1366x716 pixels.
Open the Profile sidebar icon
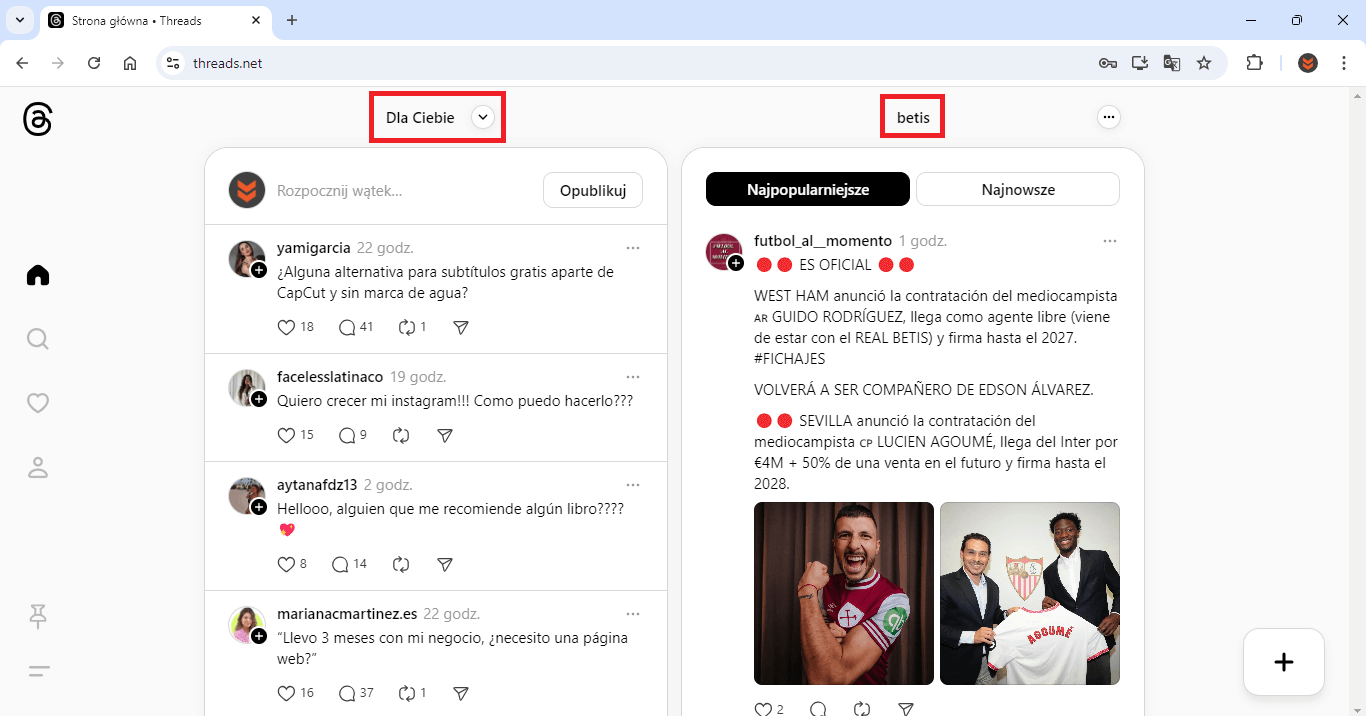point(38,467)
